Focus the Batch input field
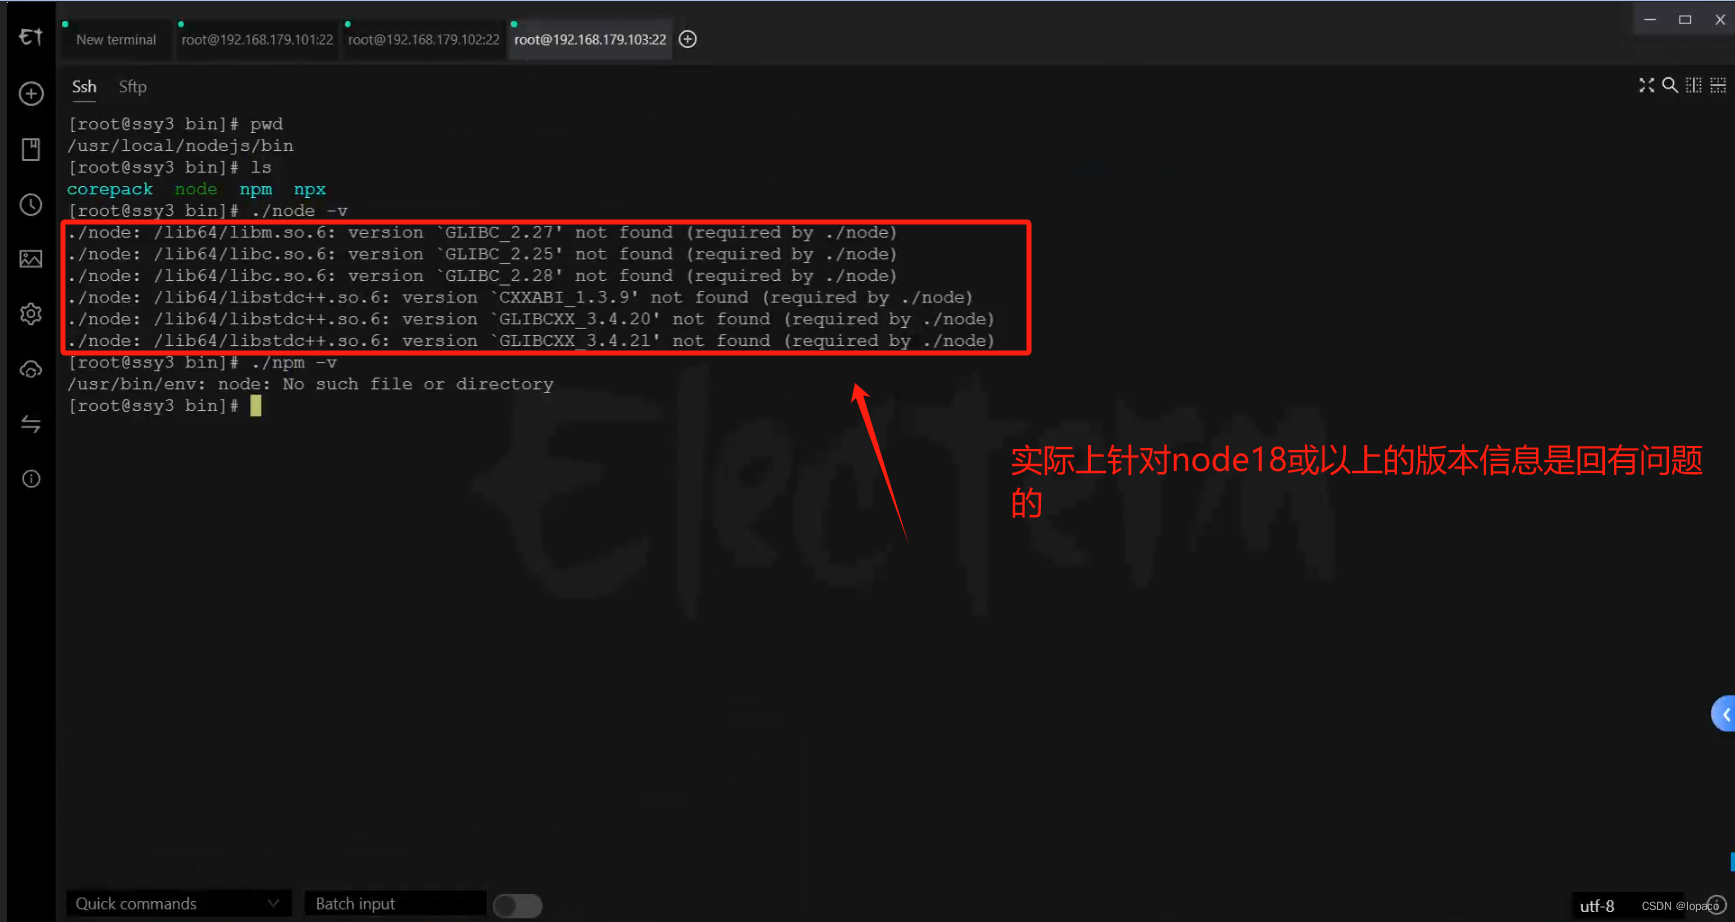1735x922 pixels. [395, 904]
